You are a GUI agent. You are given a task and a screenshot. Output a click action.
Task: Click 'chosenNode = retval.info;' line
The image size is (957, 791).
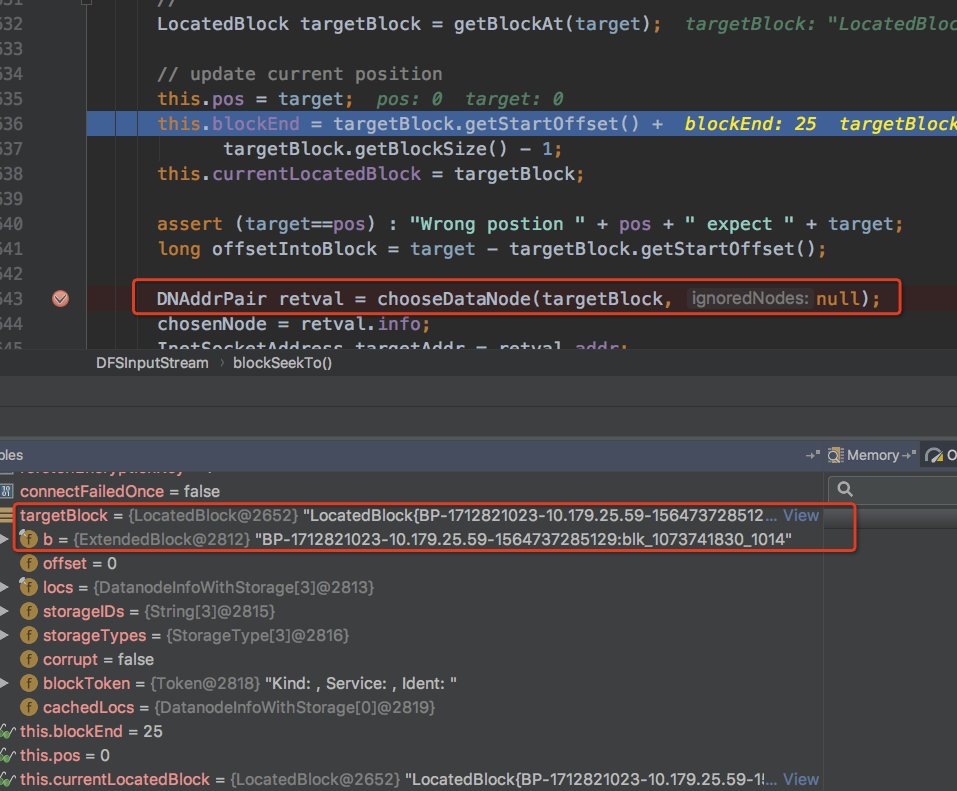click(294, 323)
